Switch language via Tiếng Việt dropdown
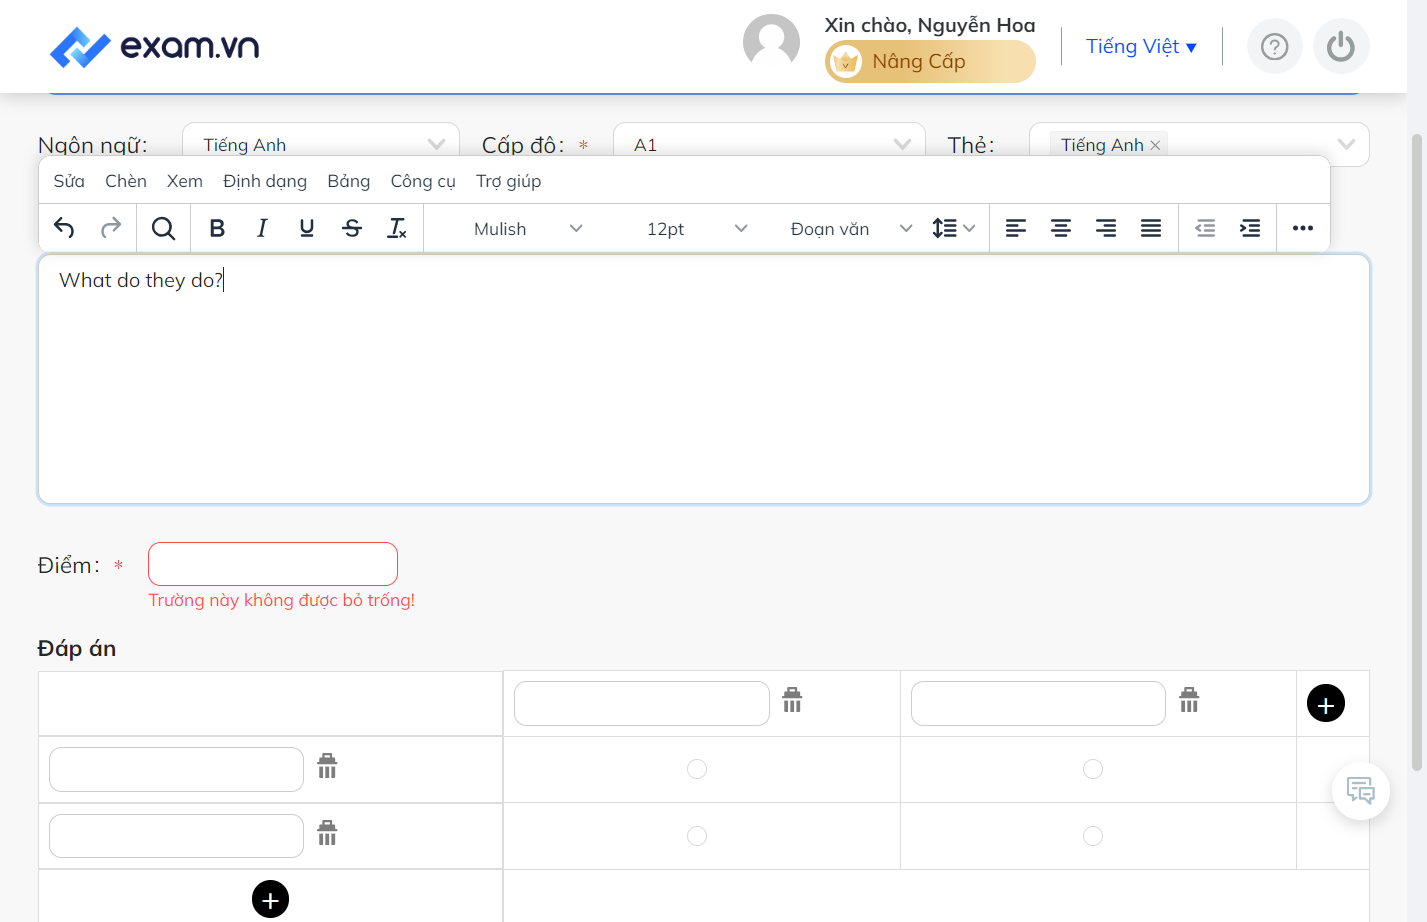The height and width of the screenshot is (922, 1427). coord(1142,47)
